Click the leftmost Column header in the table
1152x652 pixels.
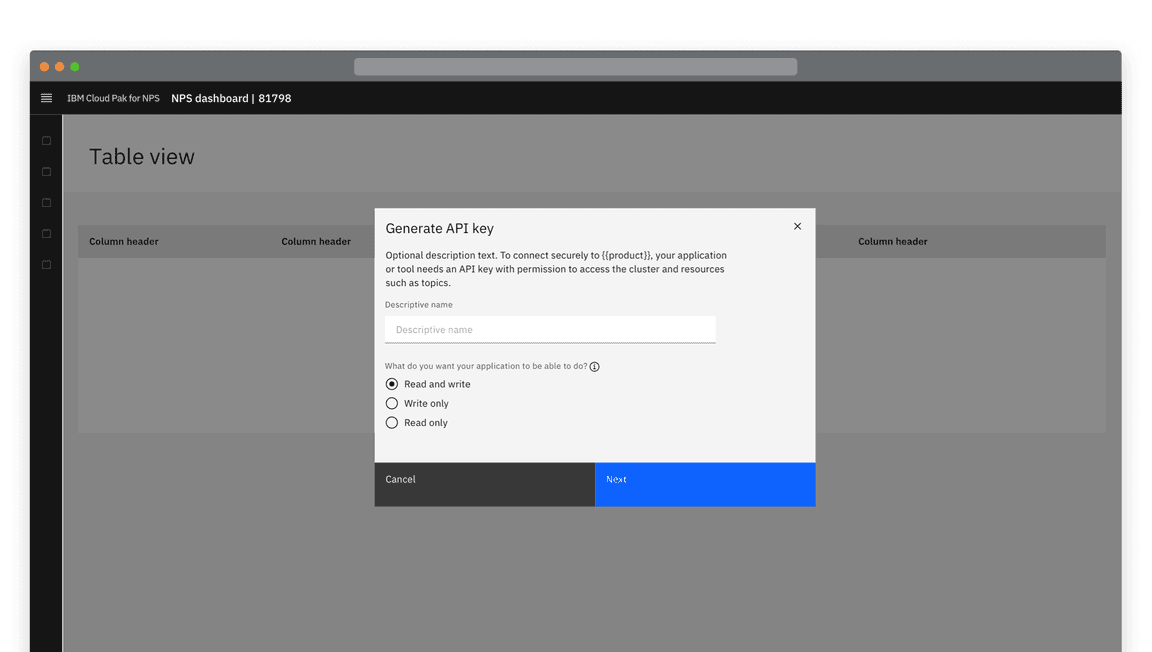coord(123,241)
